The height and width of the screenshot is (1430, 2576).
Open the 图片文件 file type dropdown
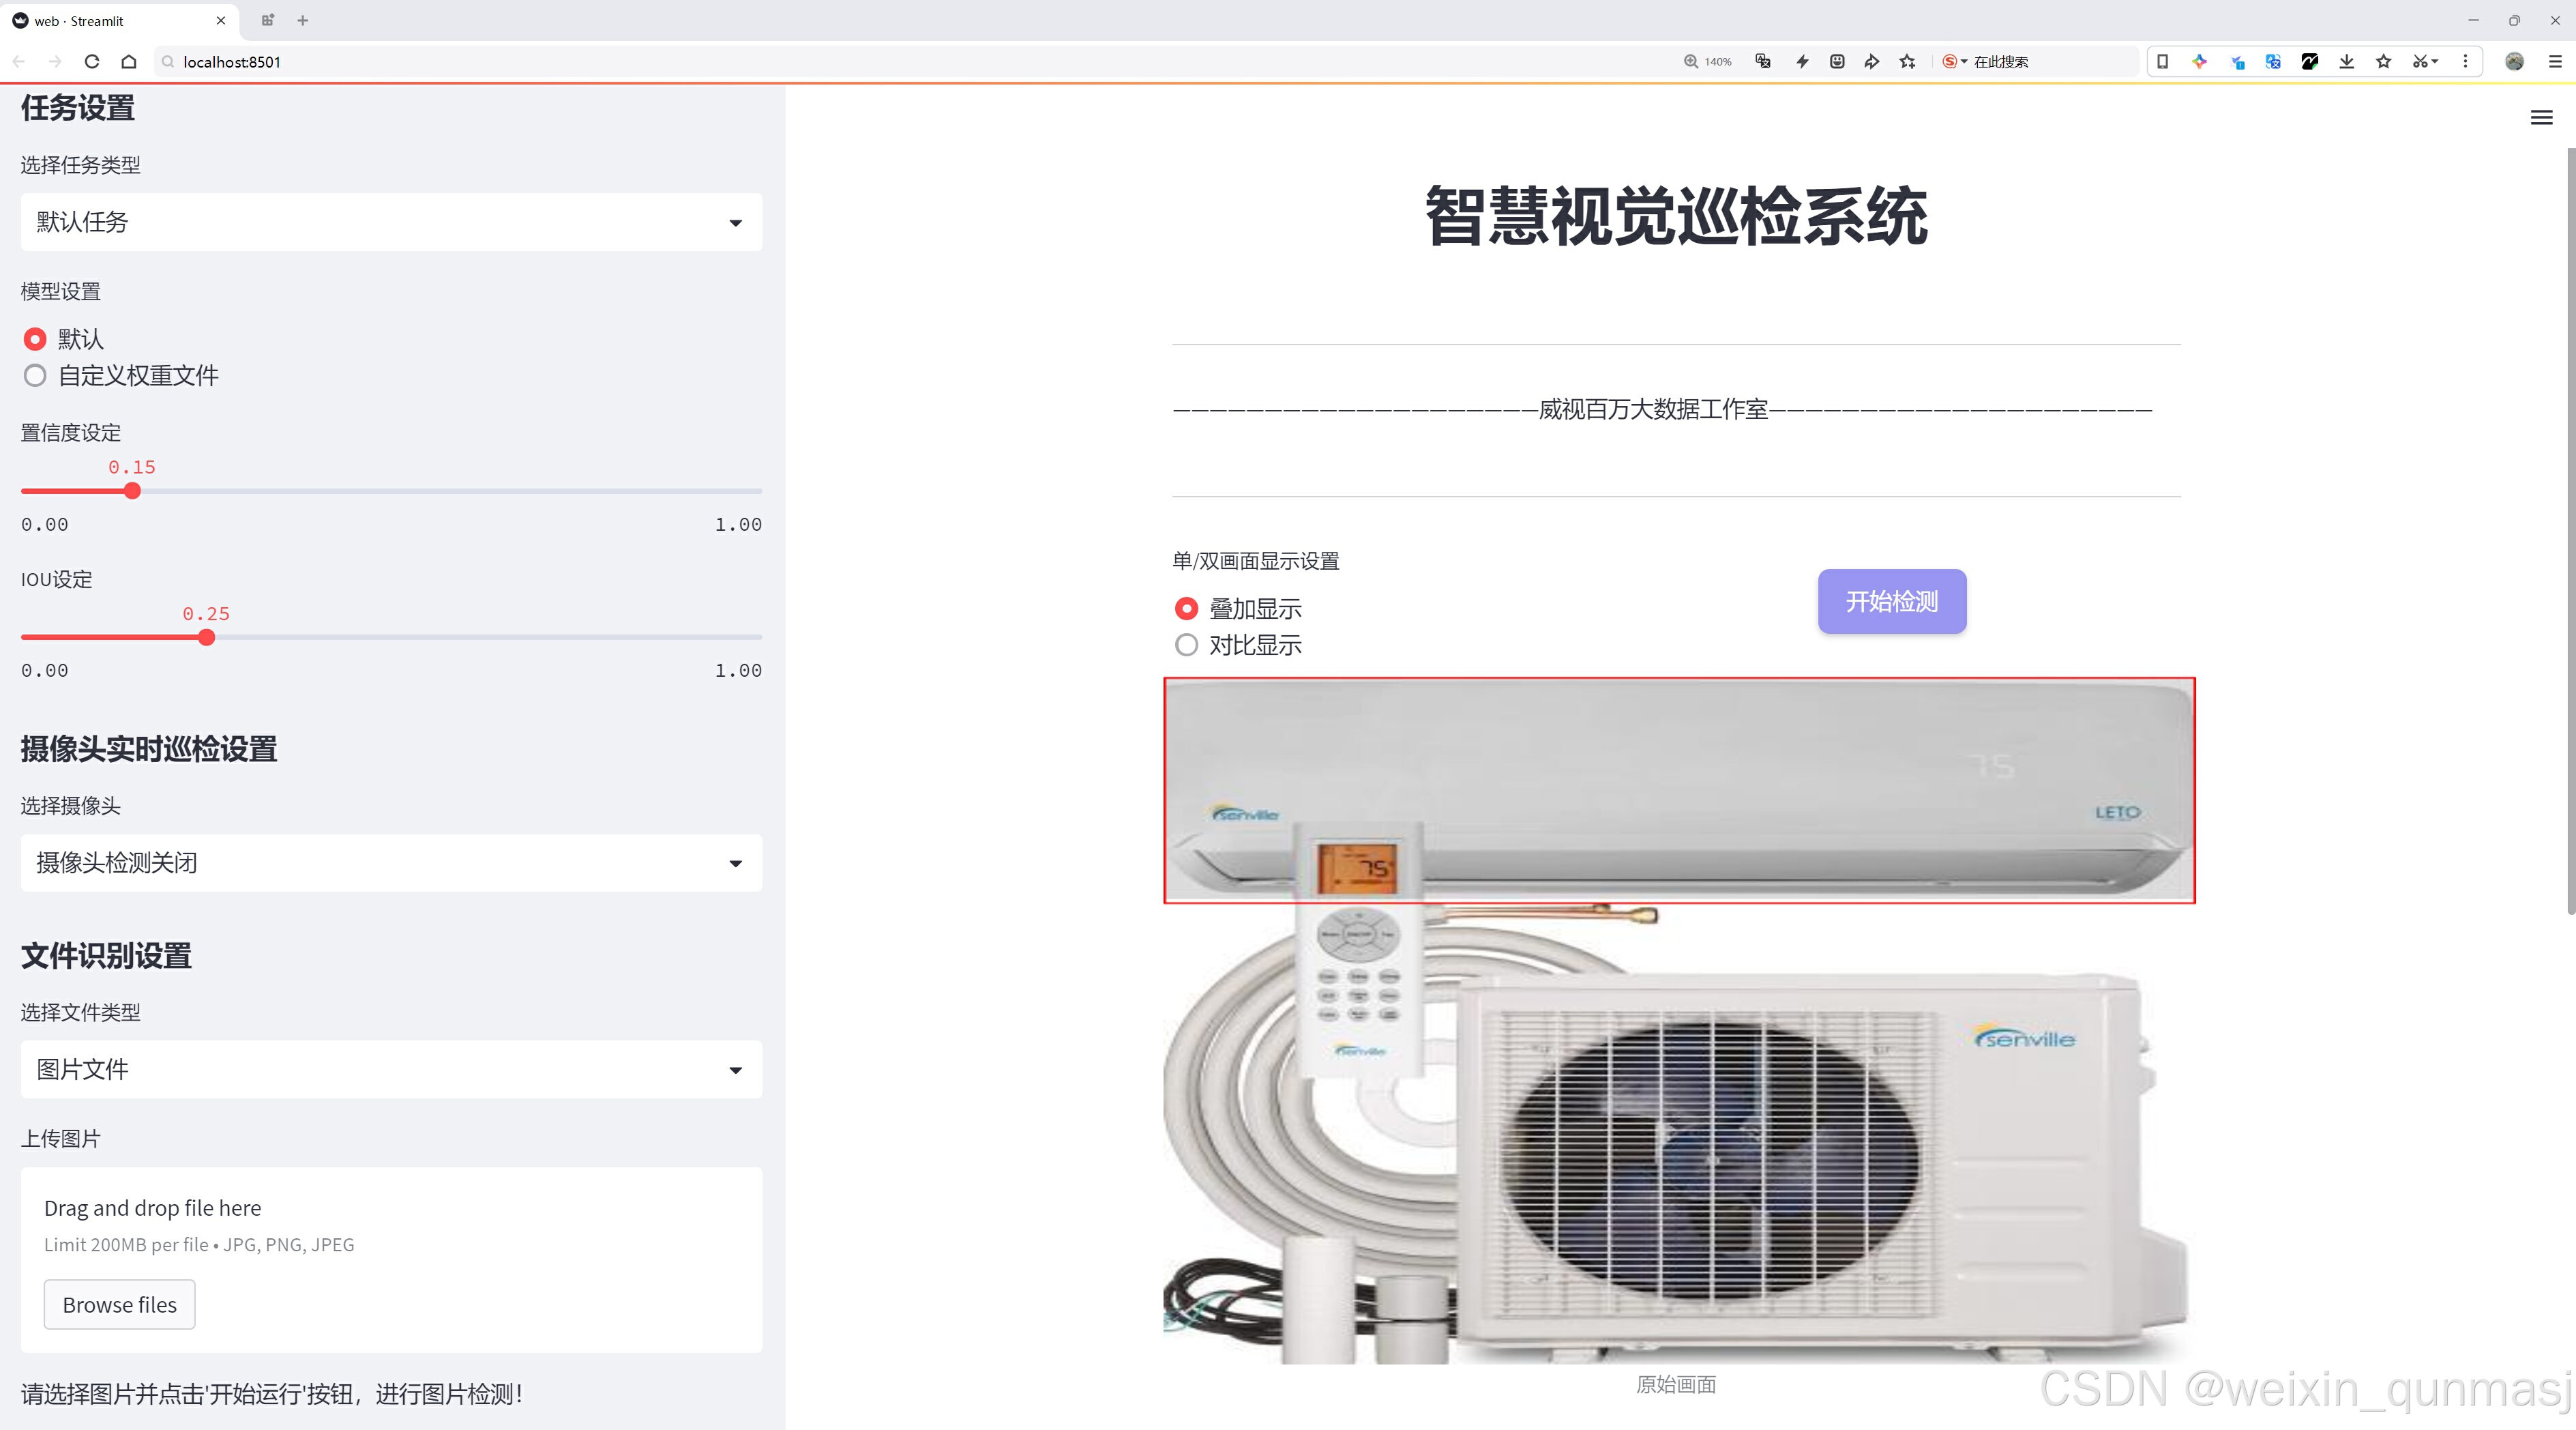click(x=391, y=1069)
